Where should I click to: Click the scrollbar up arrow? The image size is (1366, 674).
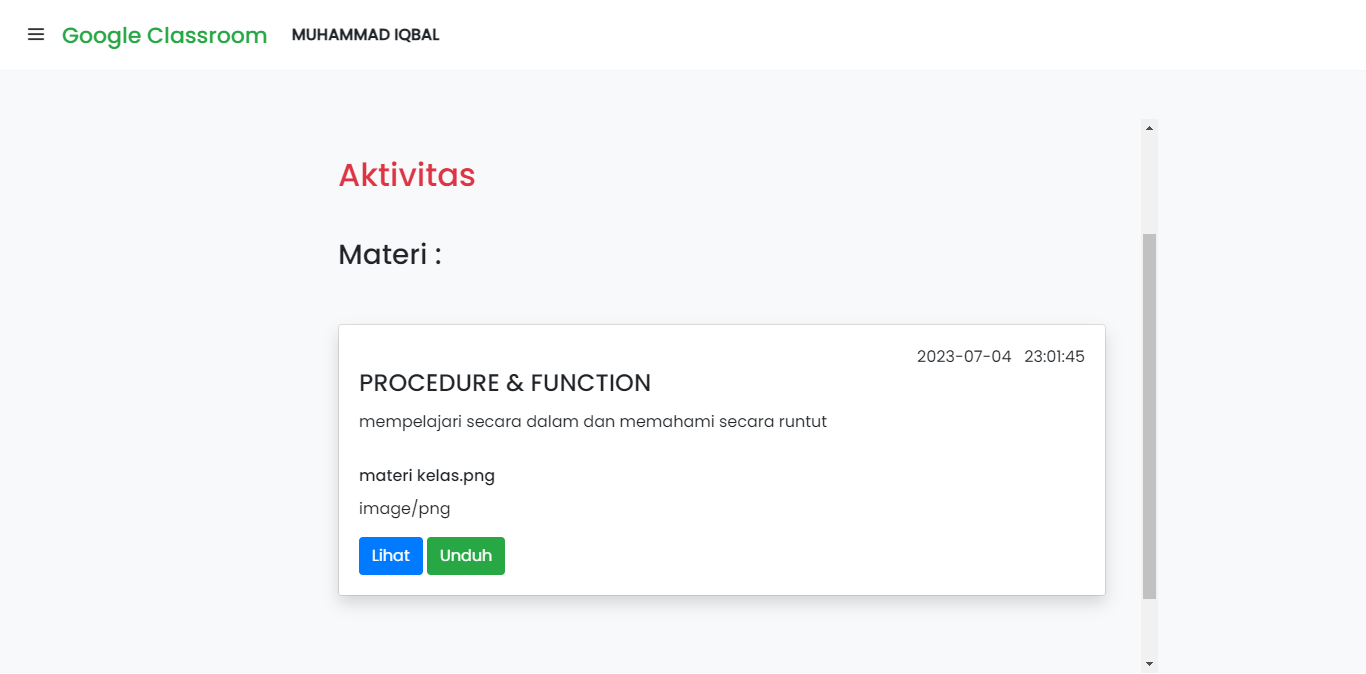[1149, 128]
